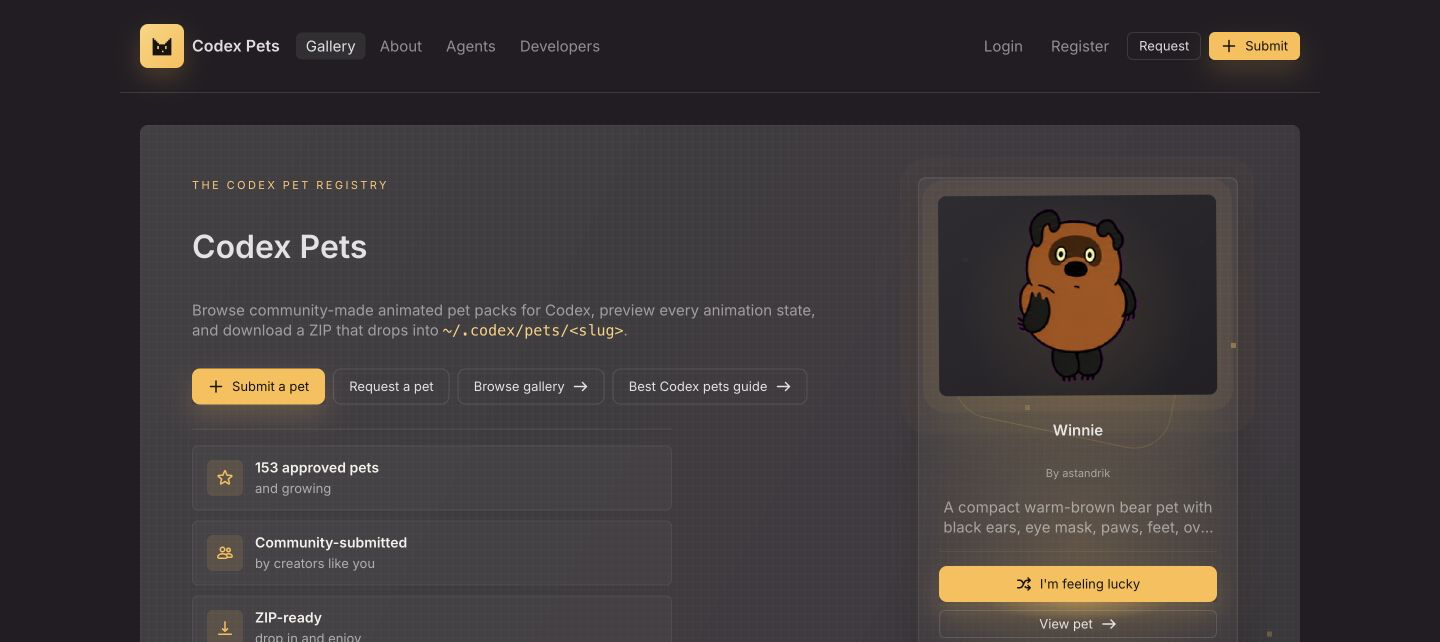
Task: Click the community people icon
Action: [225, 553]
